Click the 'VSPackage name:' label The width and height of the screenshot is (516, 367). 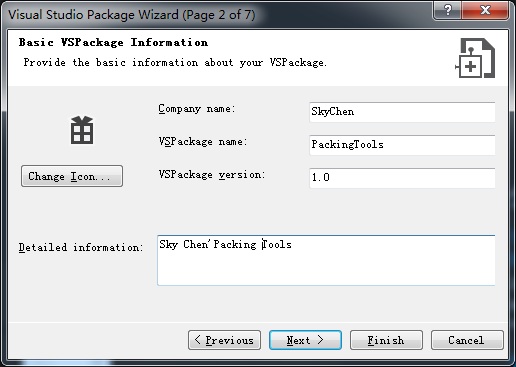203,142
